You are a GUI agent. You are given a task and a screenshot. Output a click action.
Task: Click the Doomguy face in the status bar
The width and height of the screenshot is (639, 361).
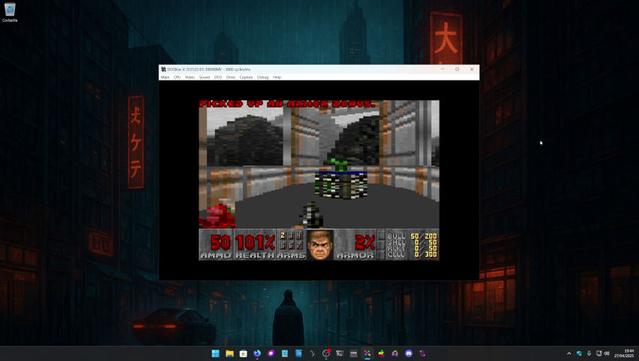point(320,244)
